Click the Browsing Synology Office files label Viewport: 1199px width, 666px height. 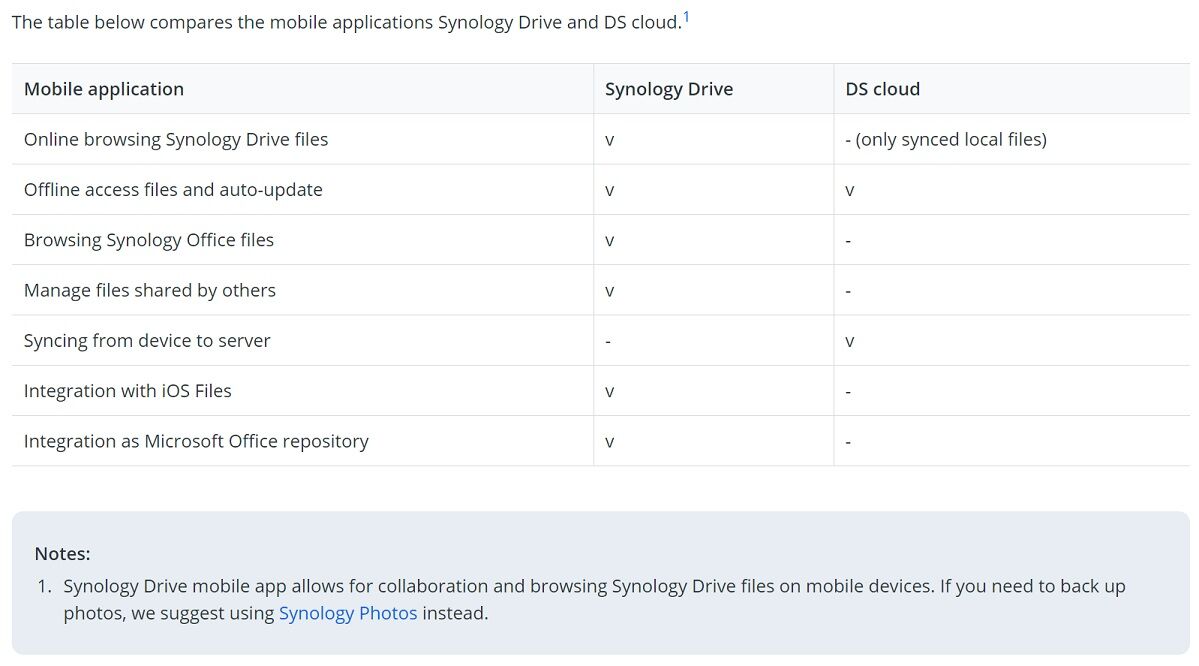[148, 240]
